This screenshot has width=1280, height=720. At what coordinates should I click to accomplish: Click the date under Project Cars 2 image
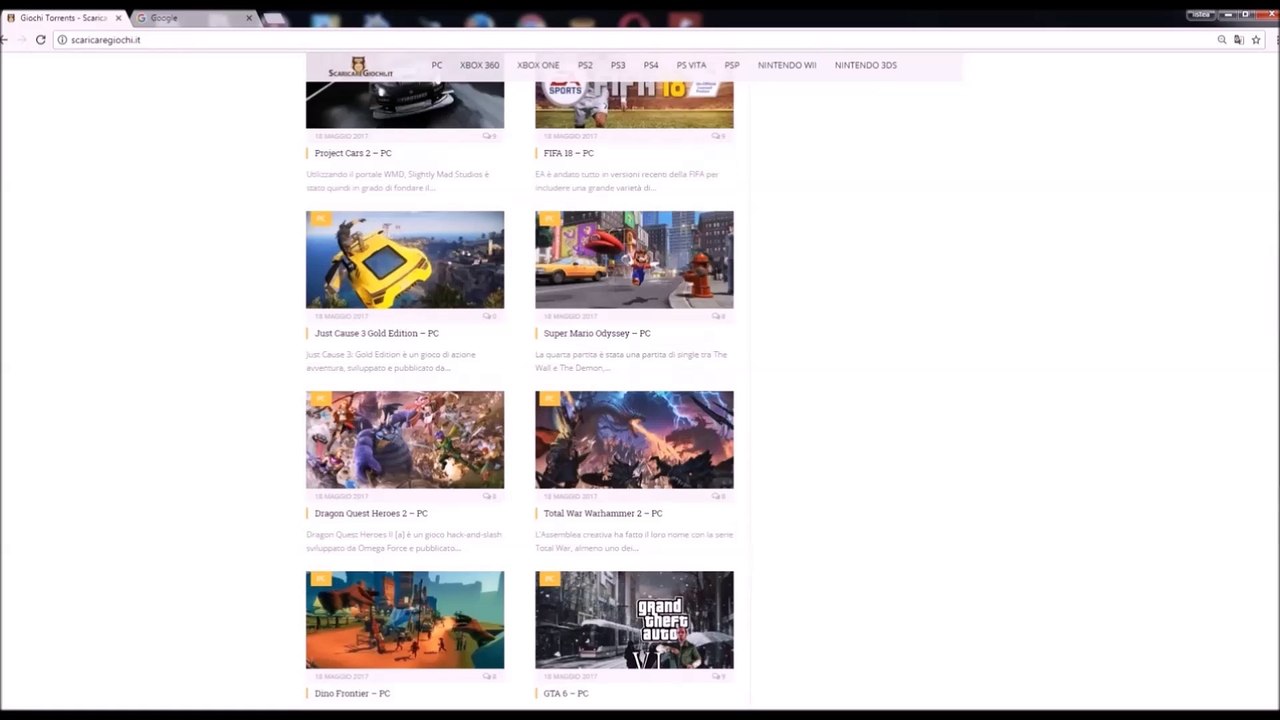point(342,136)
